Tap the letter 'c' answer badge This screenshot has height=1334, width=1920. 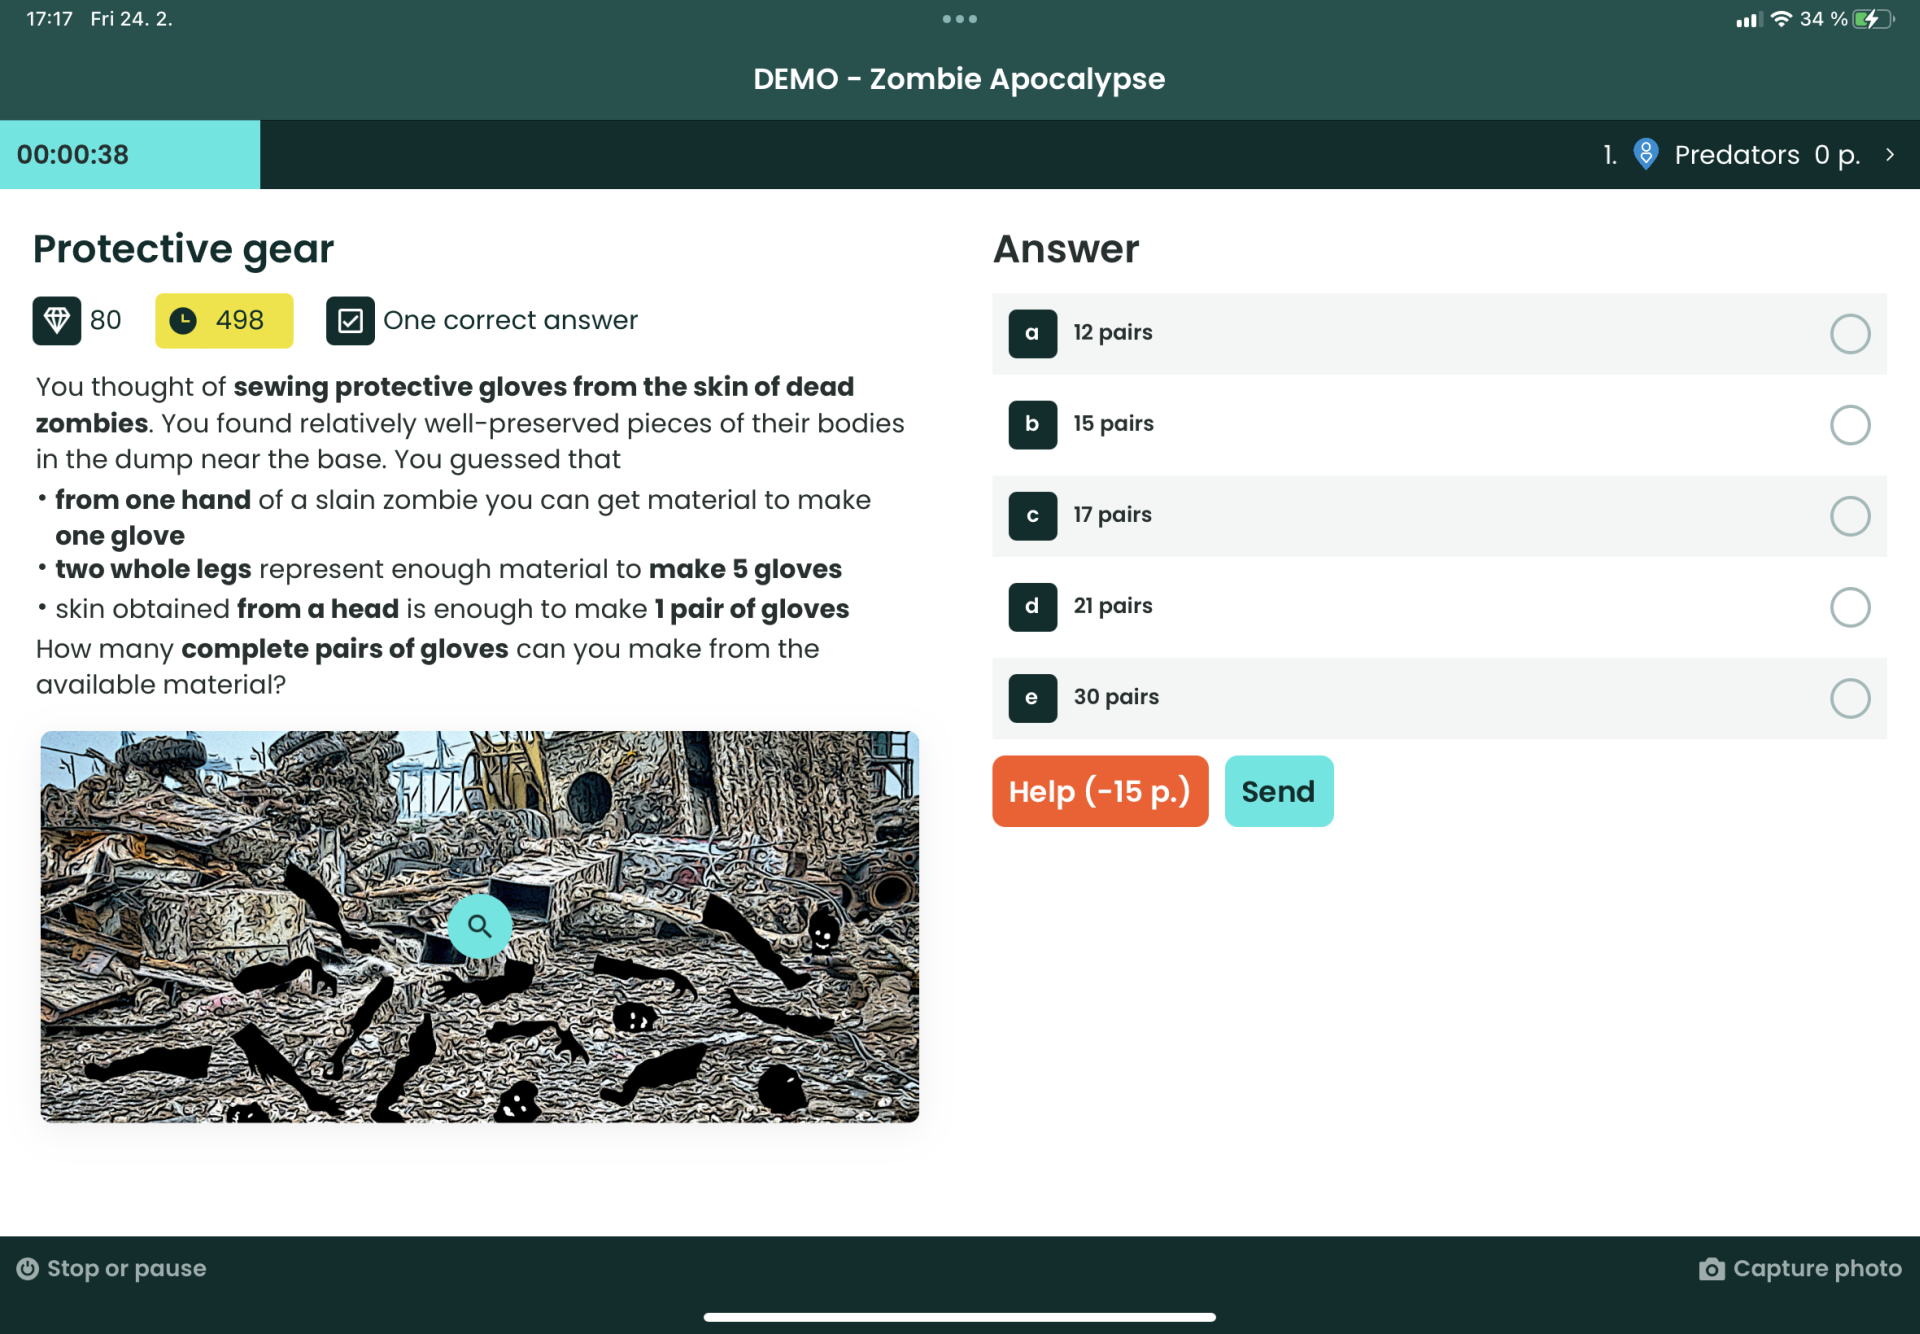pos(1032,515)
